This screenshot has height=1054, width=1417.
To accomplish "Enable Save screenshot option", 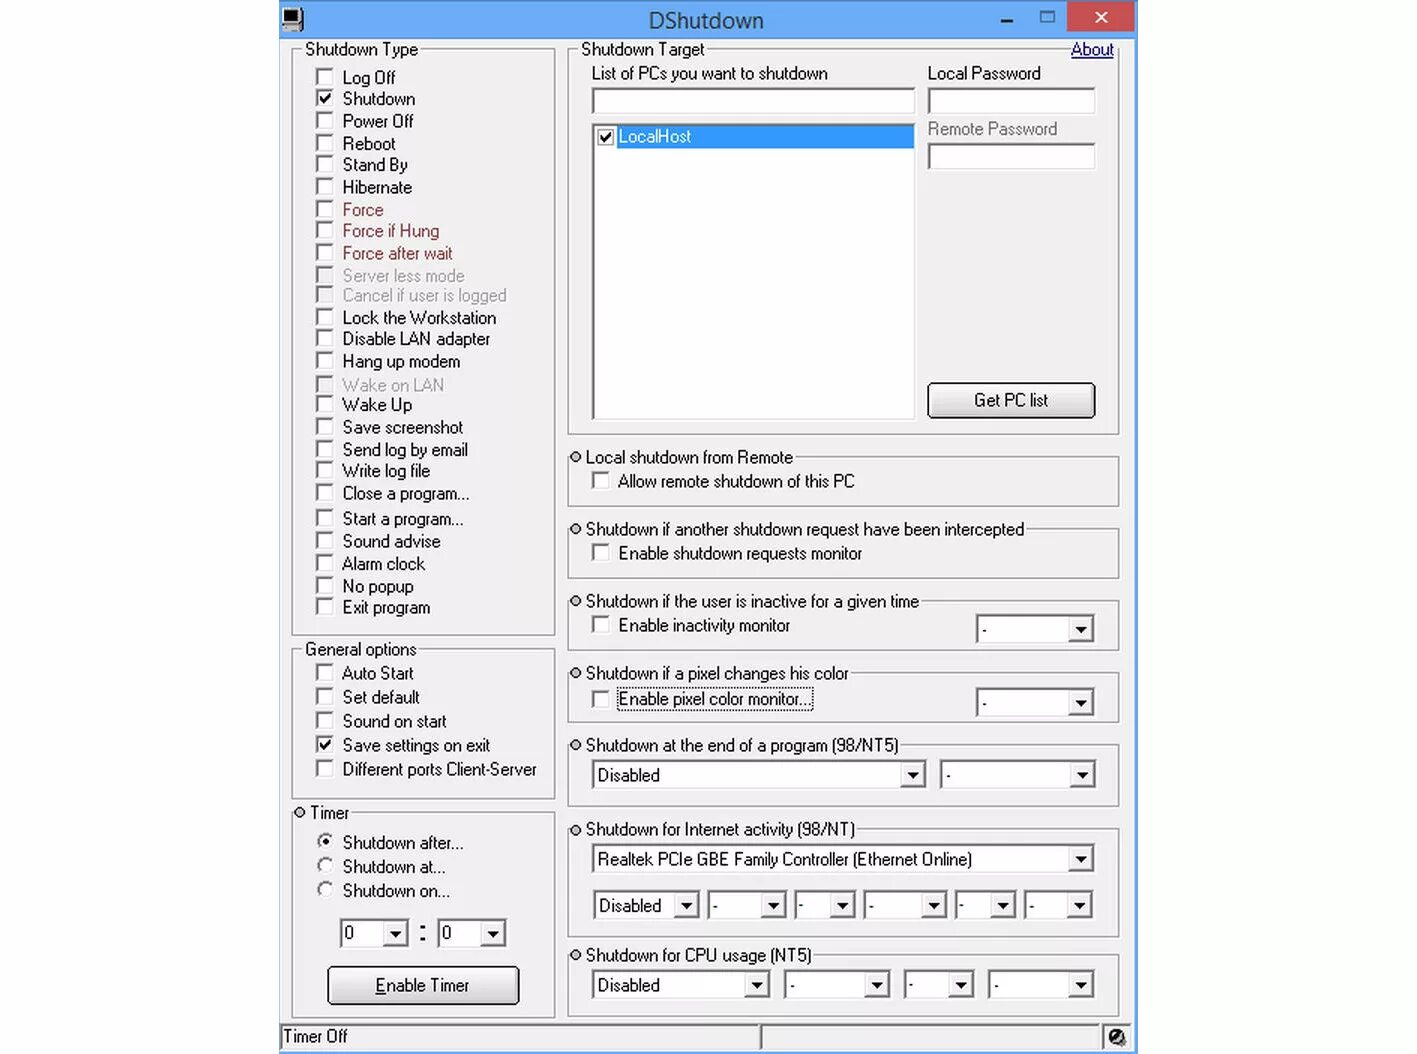I will pyautogui.click(x=324, y=427).
